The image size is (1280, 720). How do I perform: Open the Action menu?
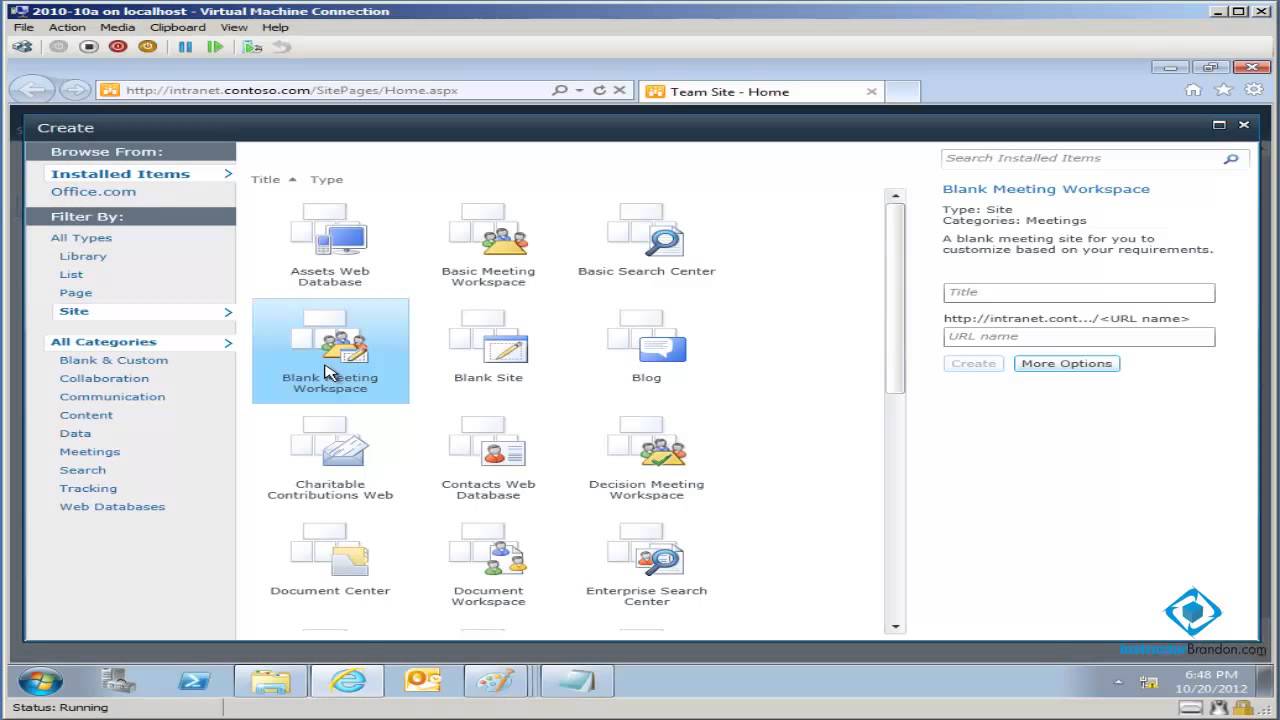coord(68,27)
